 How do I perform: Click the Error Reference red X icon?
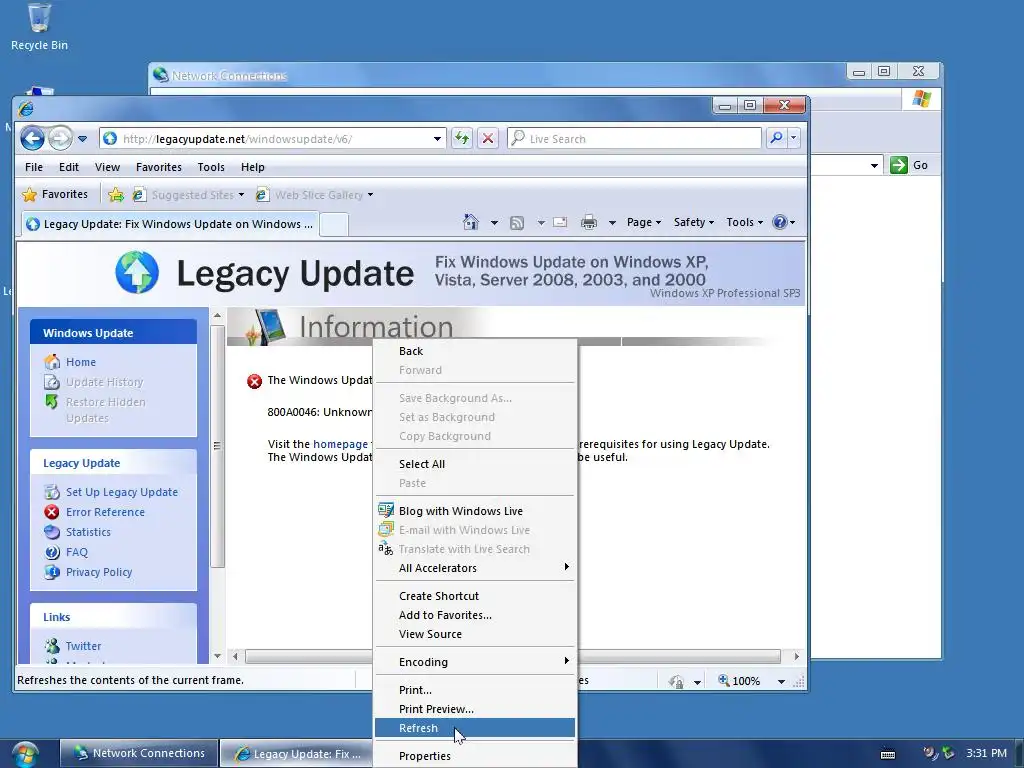[52, 512]
